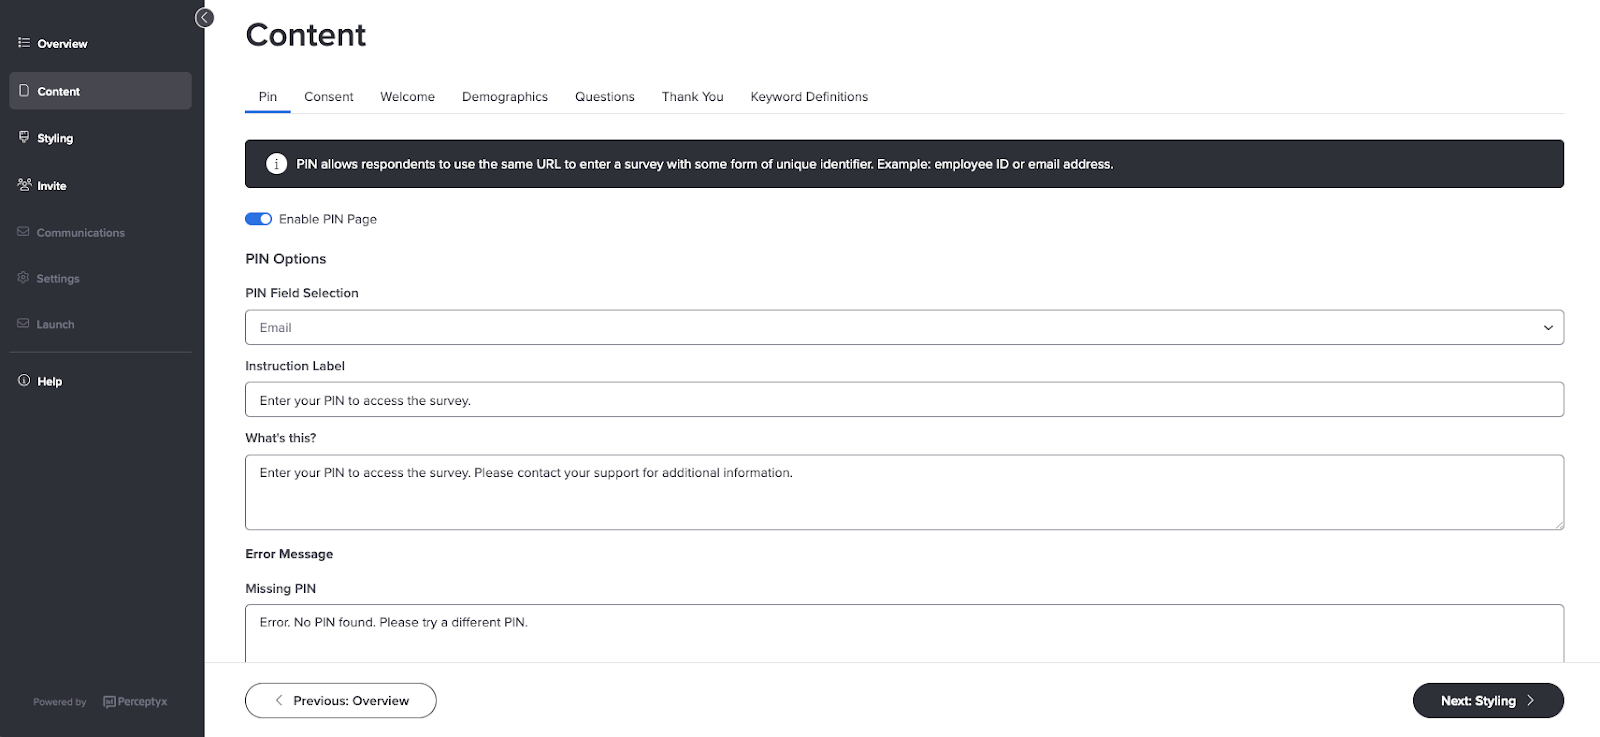Click inside the What's this? text area
The height and width of the screenshot is (737, 1600).
click(904, 492)
